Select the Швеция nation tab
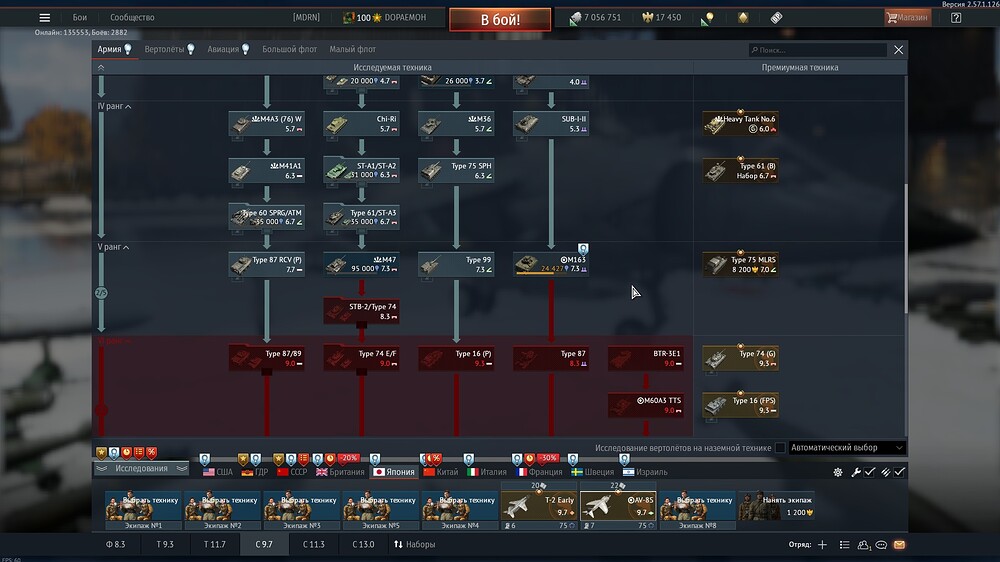 [x=592, y=472]
